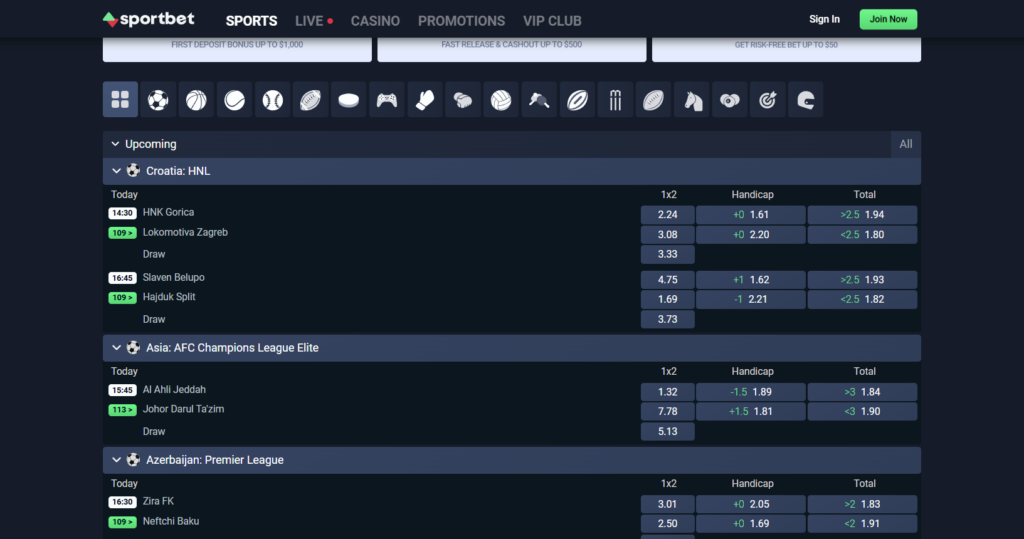
Task: Select the all sports grid icon
Action: click(x=120, y=99)
